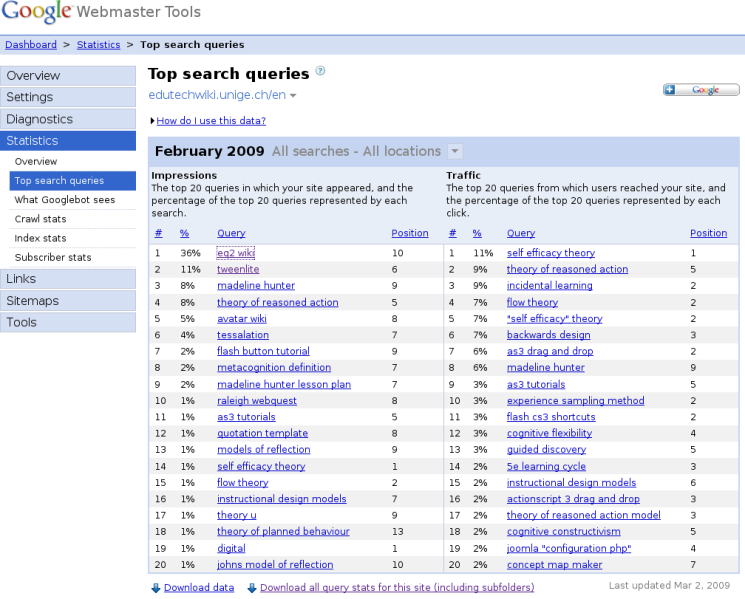Click the Dashboard breadcrumb link
Viewport: 745px width, 599px height.
click(31, 45)
